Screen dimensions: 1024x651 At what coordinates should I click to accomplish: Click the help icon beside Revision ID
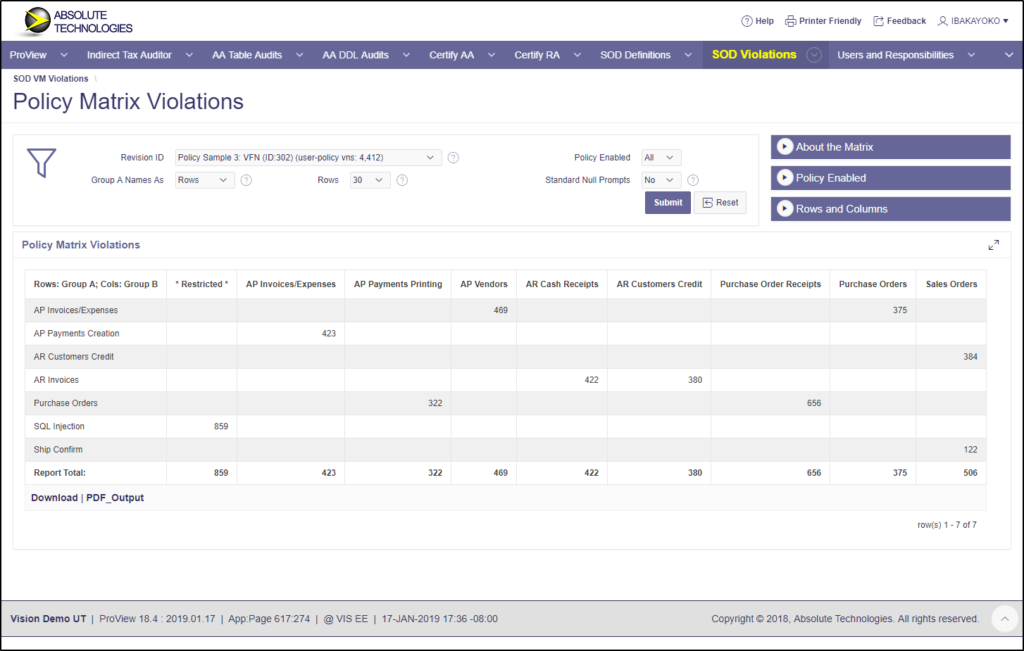point(451,157)
